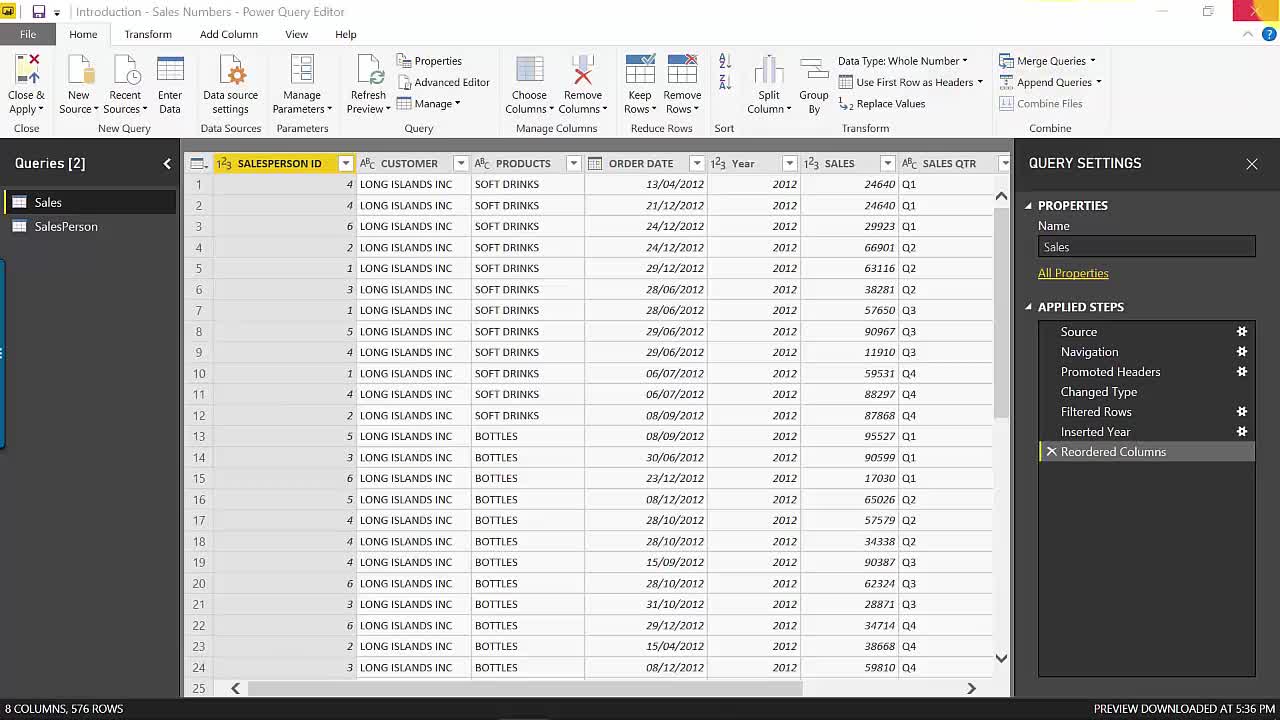Open the Add Column tab
This screenshot has width=1280, height=720.
pos(228,34)
